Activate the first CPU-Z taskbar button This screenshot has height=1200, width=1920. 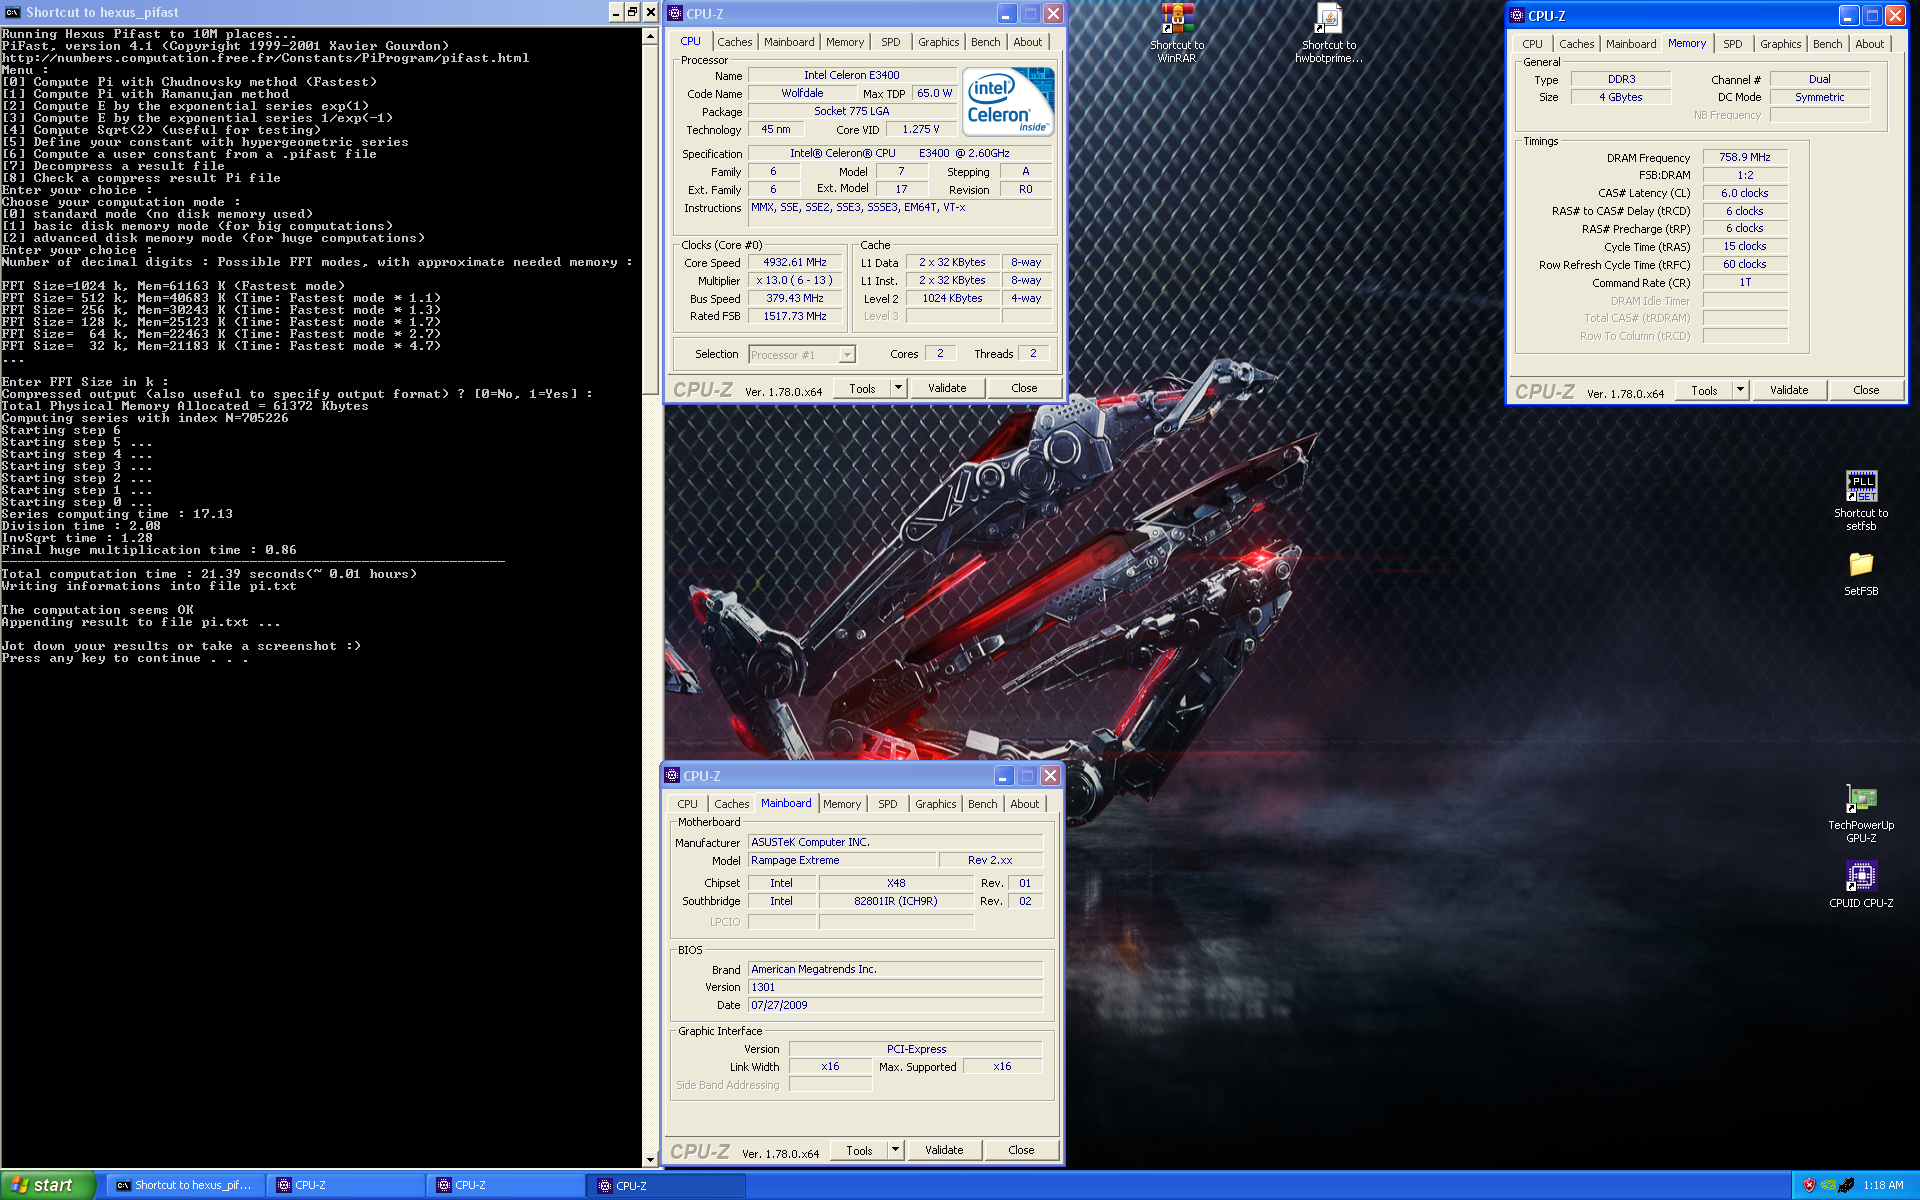coord(346,1185)
